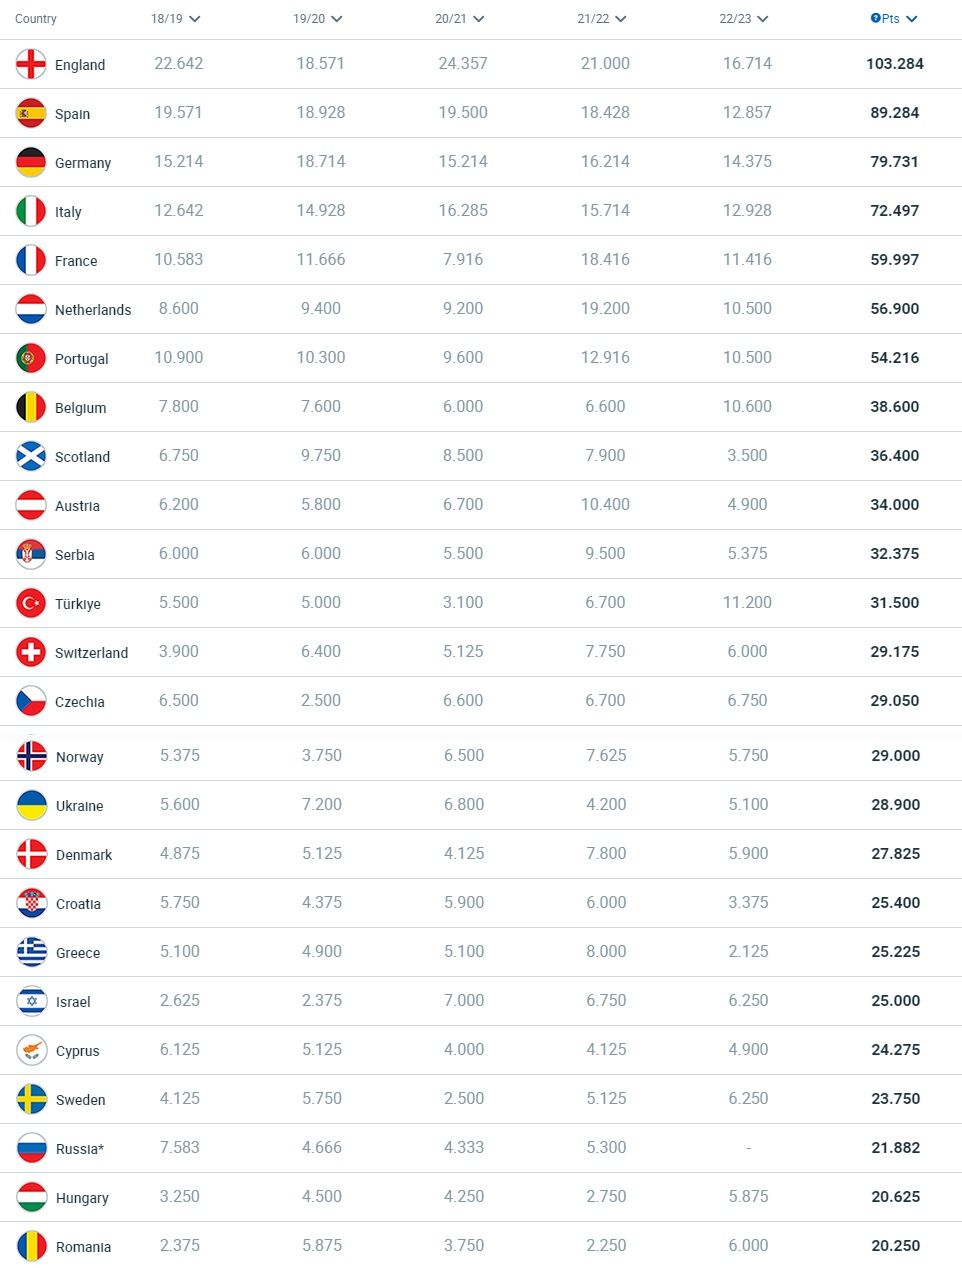This screenshot has height=1268, width=962.
Task: Open the Germany country link
Action: 83,163
